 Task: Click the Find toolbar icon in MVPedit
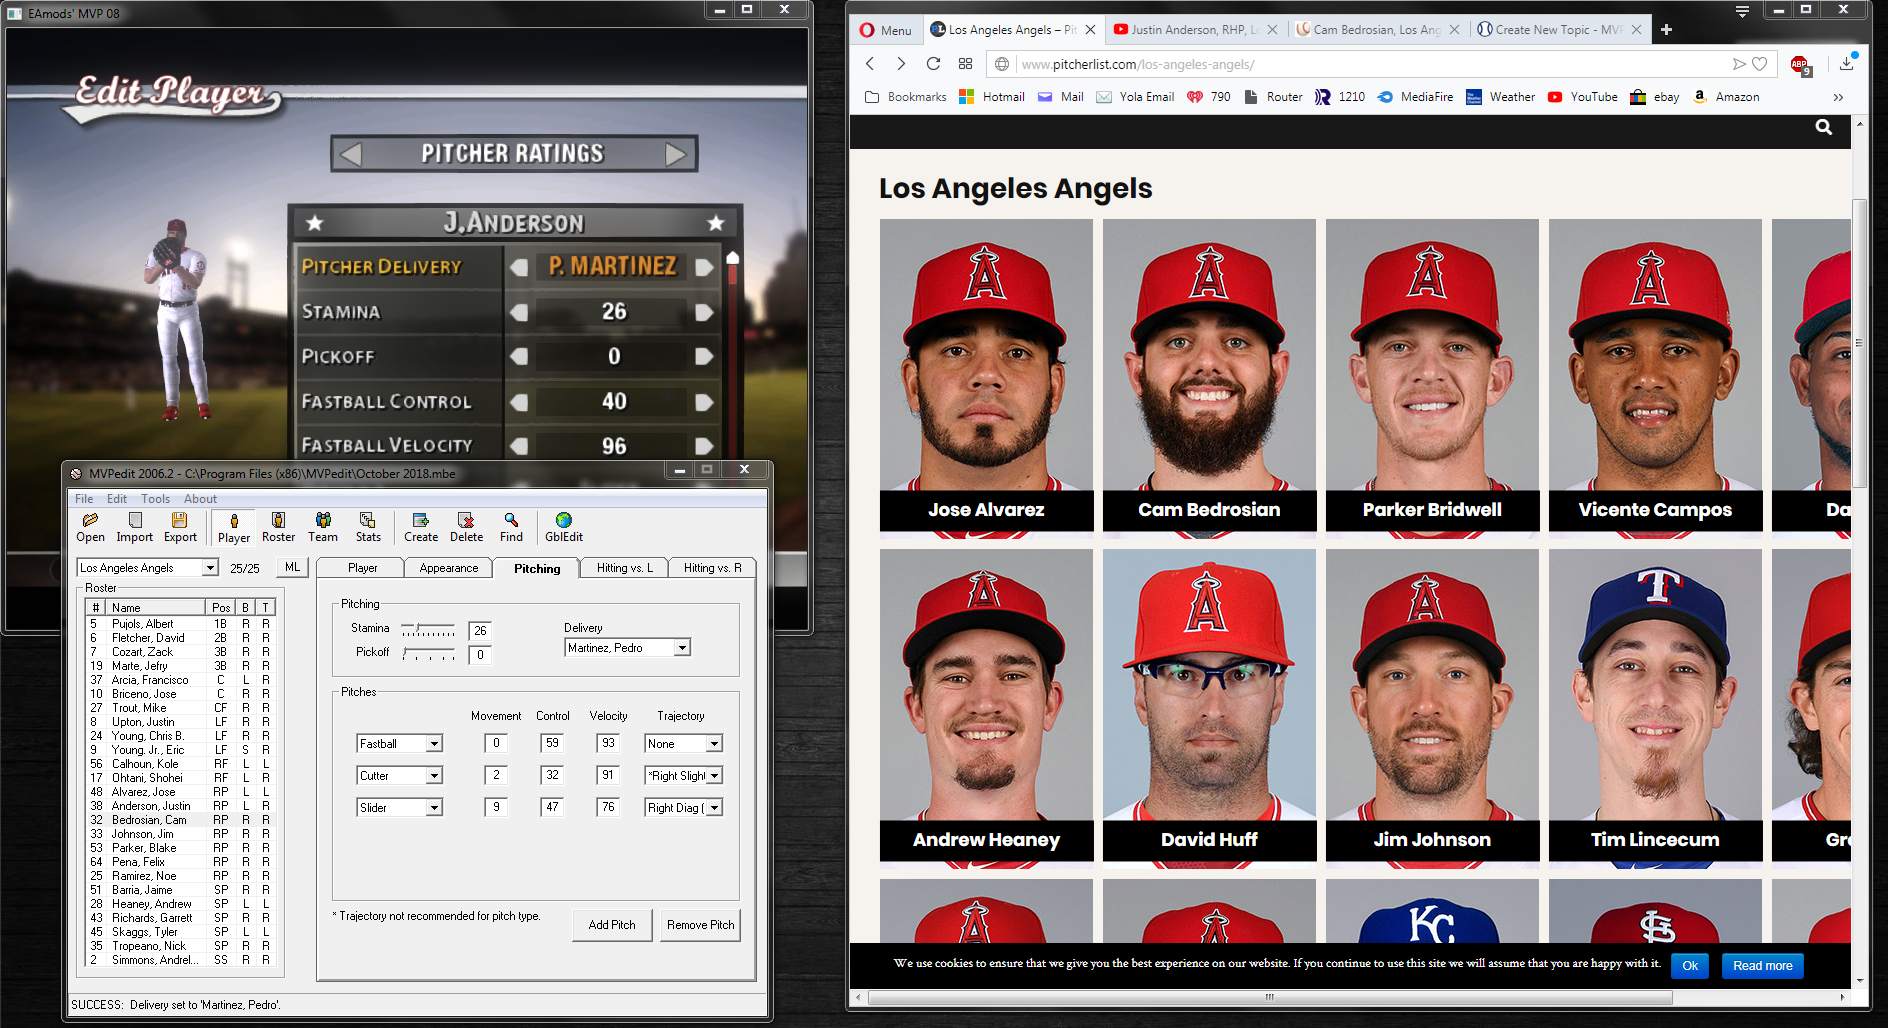tap(511, 527)
